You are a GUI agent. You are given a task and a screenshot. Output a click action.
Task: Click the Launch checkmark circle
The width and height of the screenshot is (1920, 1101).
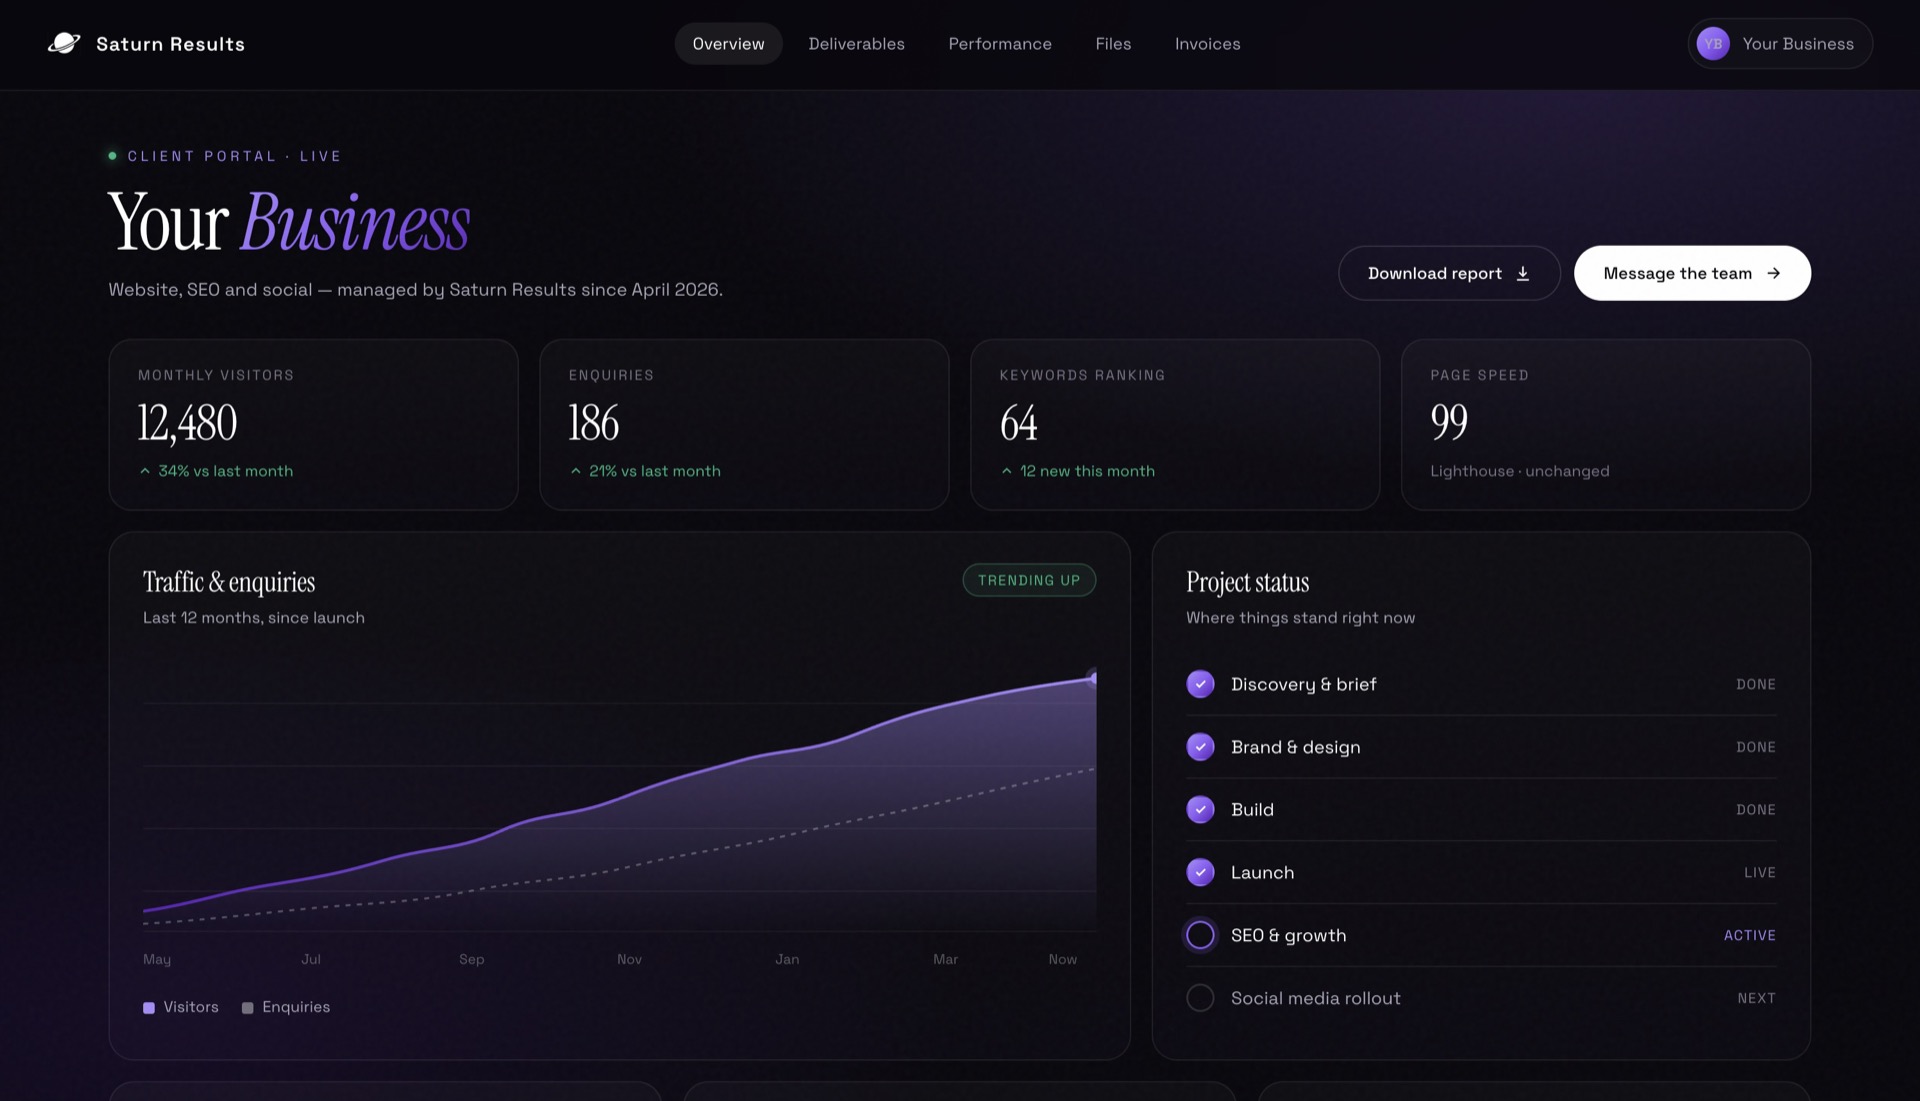click(x=1200, y=872)
